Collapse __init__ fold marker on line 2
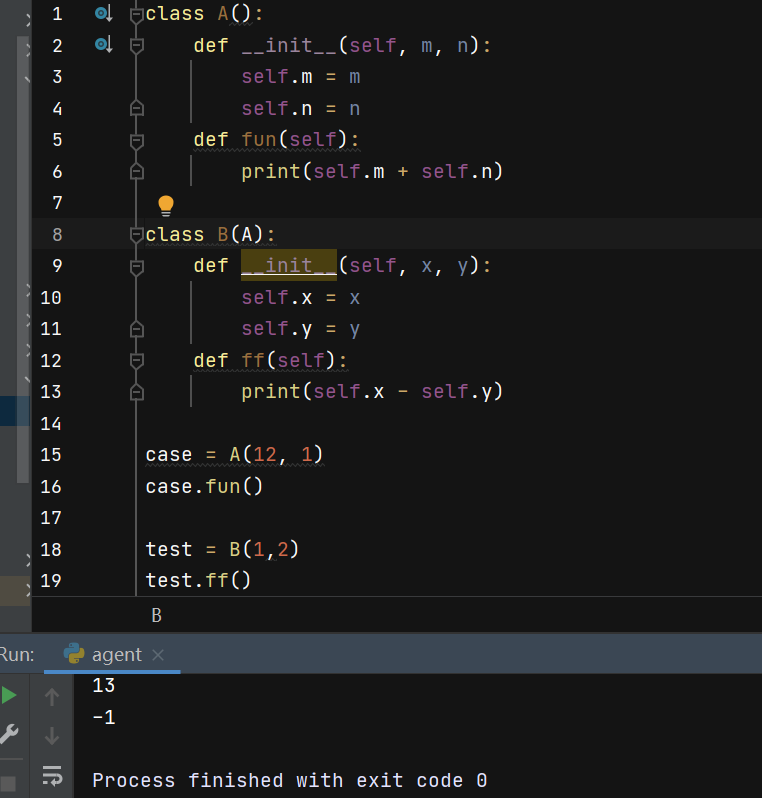762x798 pixels. pos(136,47)
